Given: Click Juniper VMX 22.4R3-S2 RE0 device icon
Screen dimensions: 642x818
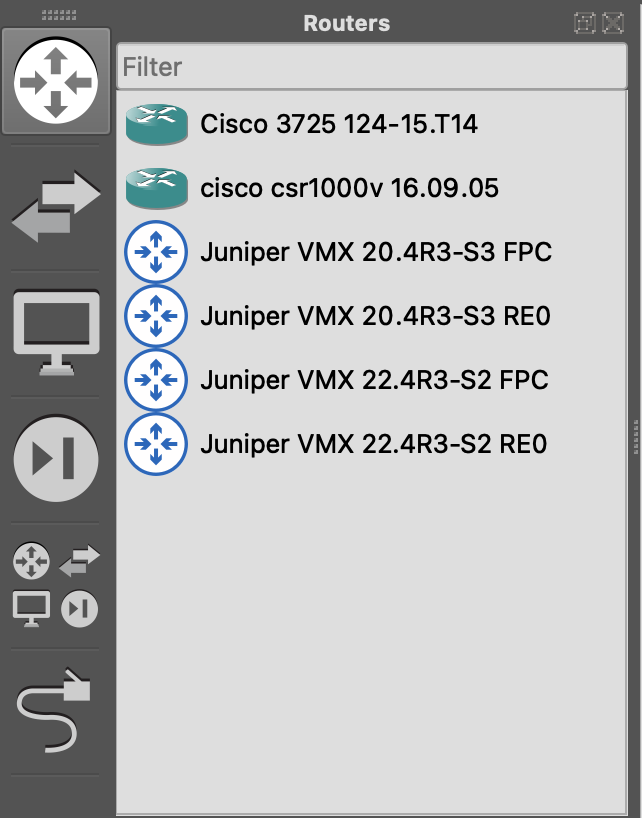Looking at the screenshot, I should [156, 443].
